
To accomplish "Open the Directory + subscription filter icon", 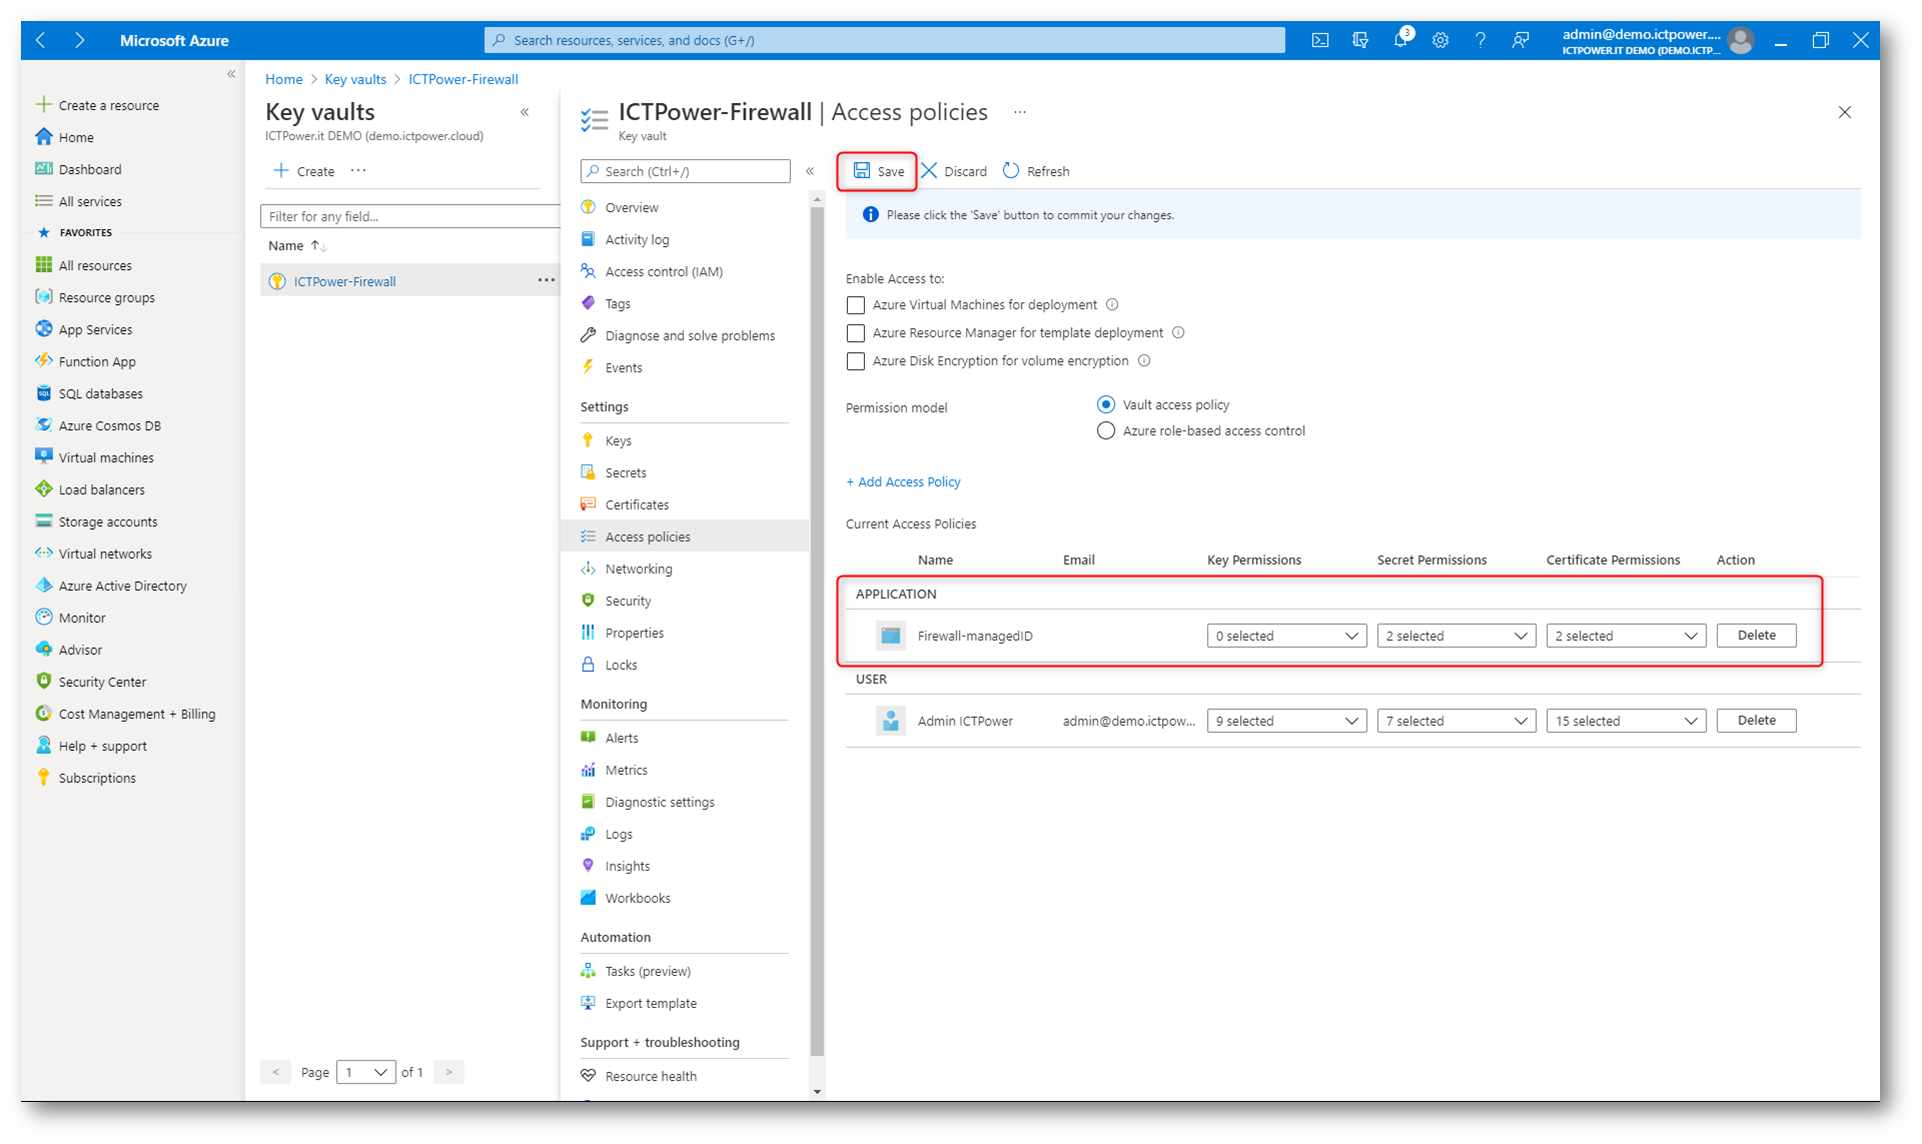I will [1360, 40].
